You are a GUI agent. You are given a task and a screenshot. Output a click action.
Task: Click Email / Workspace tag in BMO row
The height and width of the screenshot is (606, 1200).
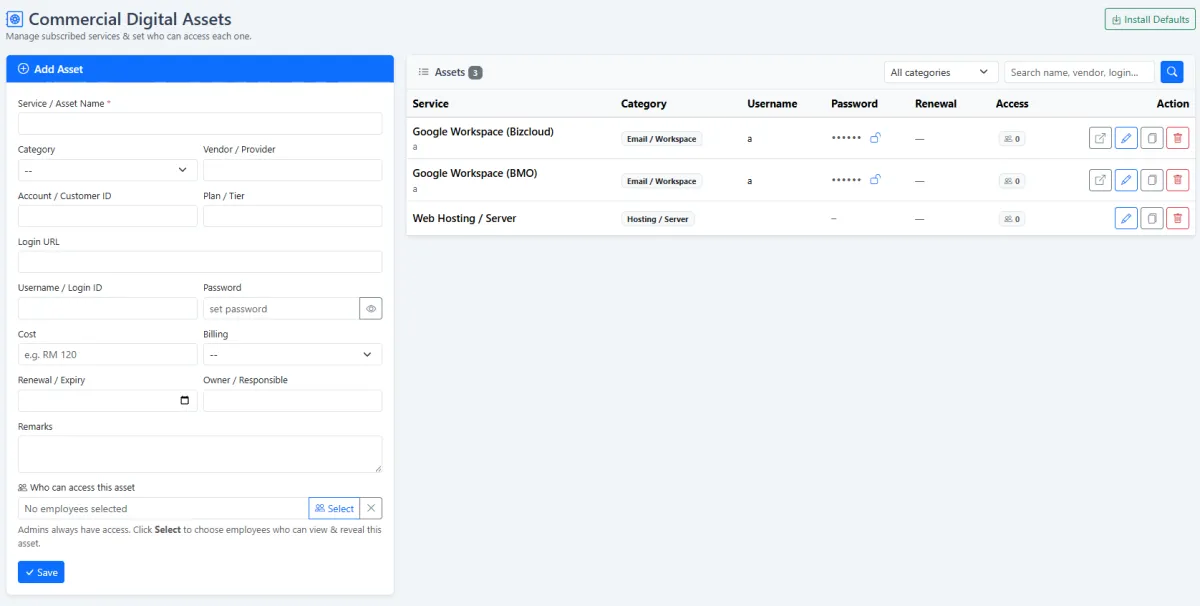[661, 181]
